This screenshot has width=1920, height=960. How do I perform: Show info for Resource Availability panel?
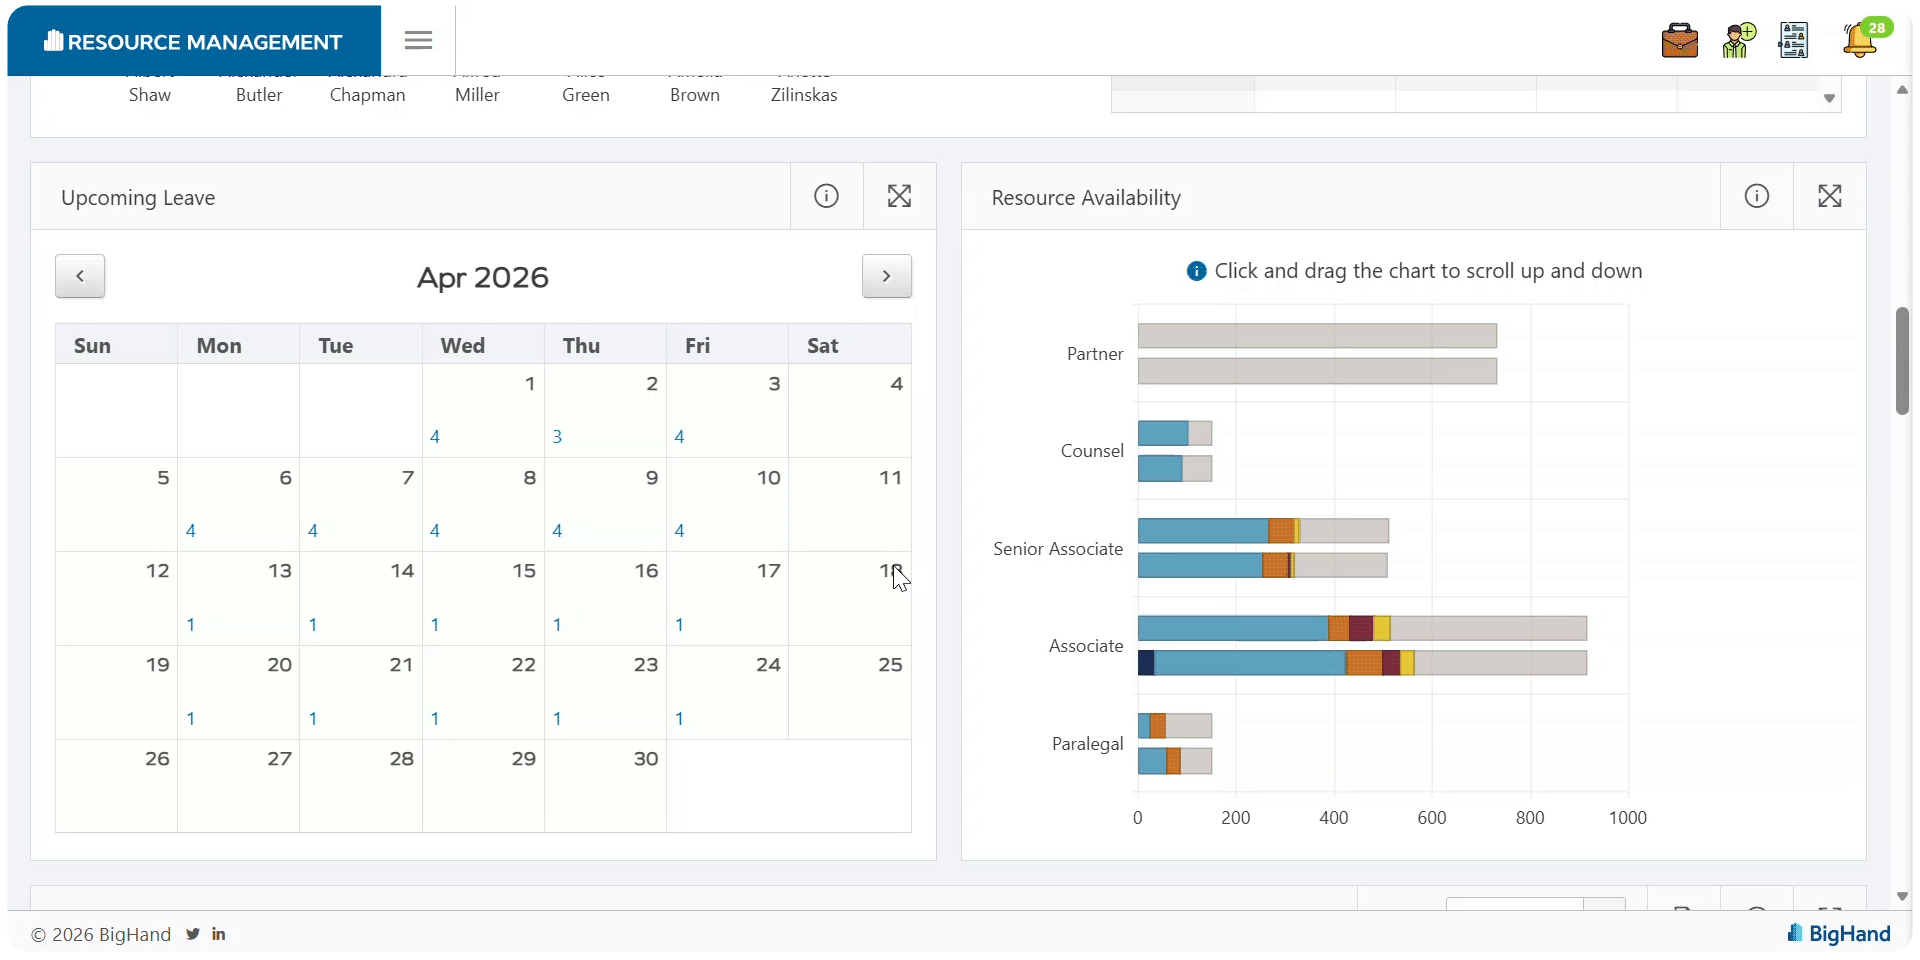click(x=1756, y=196)
